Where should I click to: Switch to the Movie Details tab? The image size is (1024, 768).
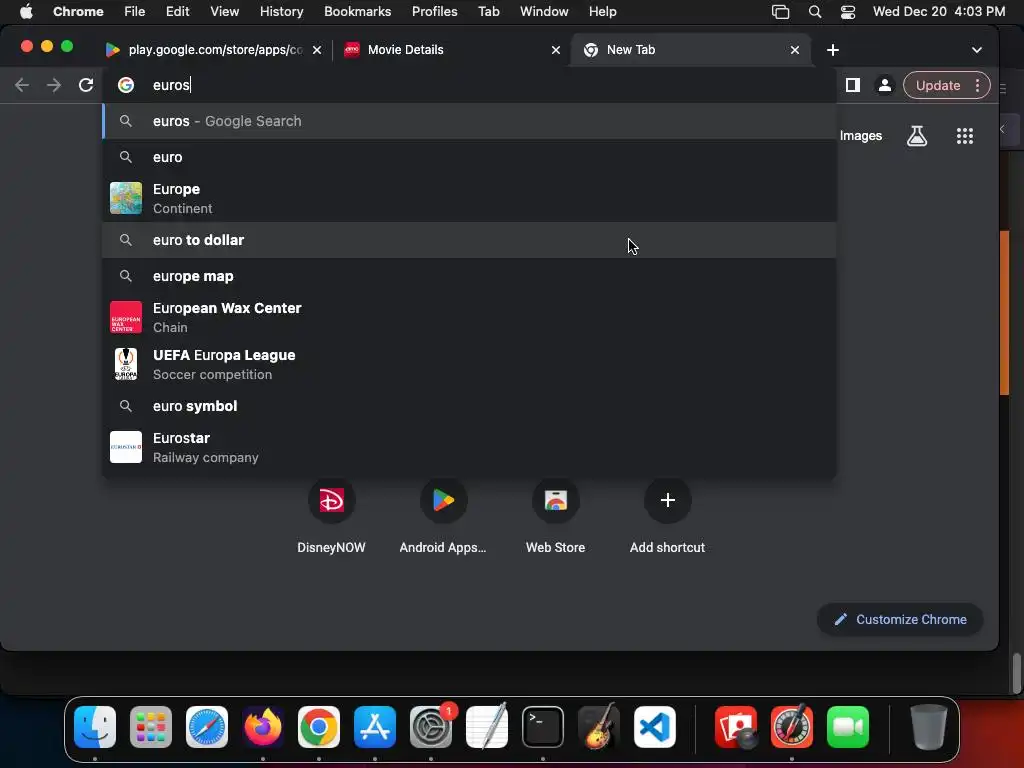tap(451, 50)
